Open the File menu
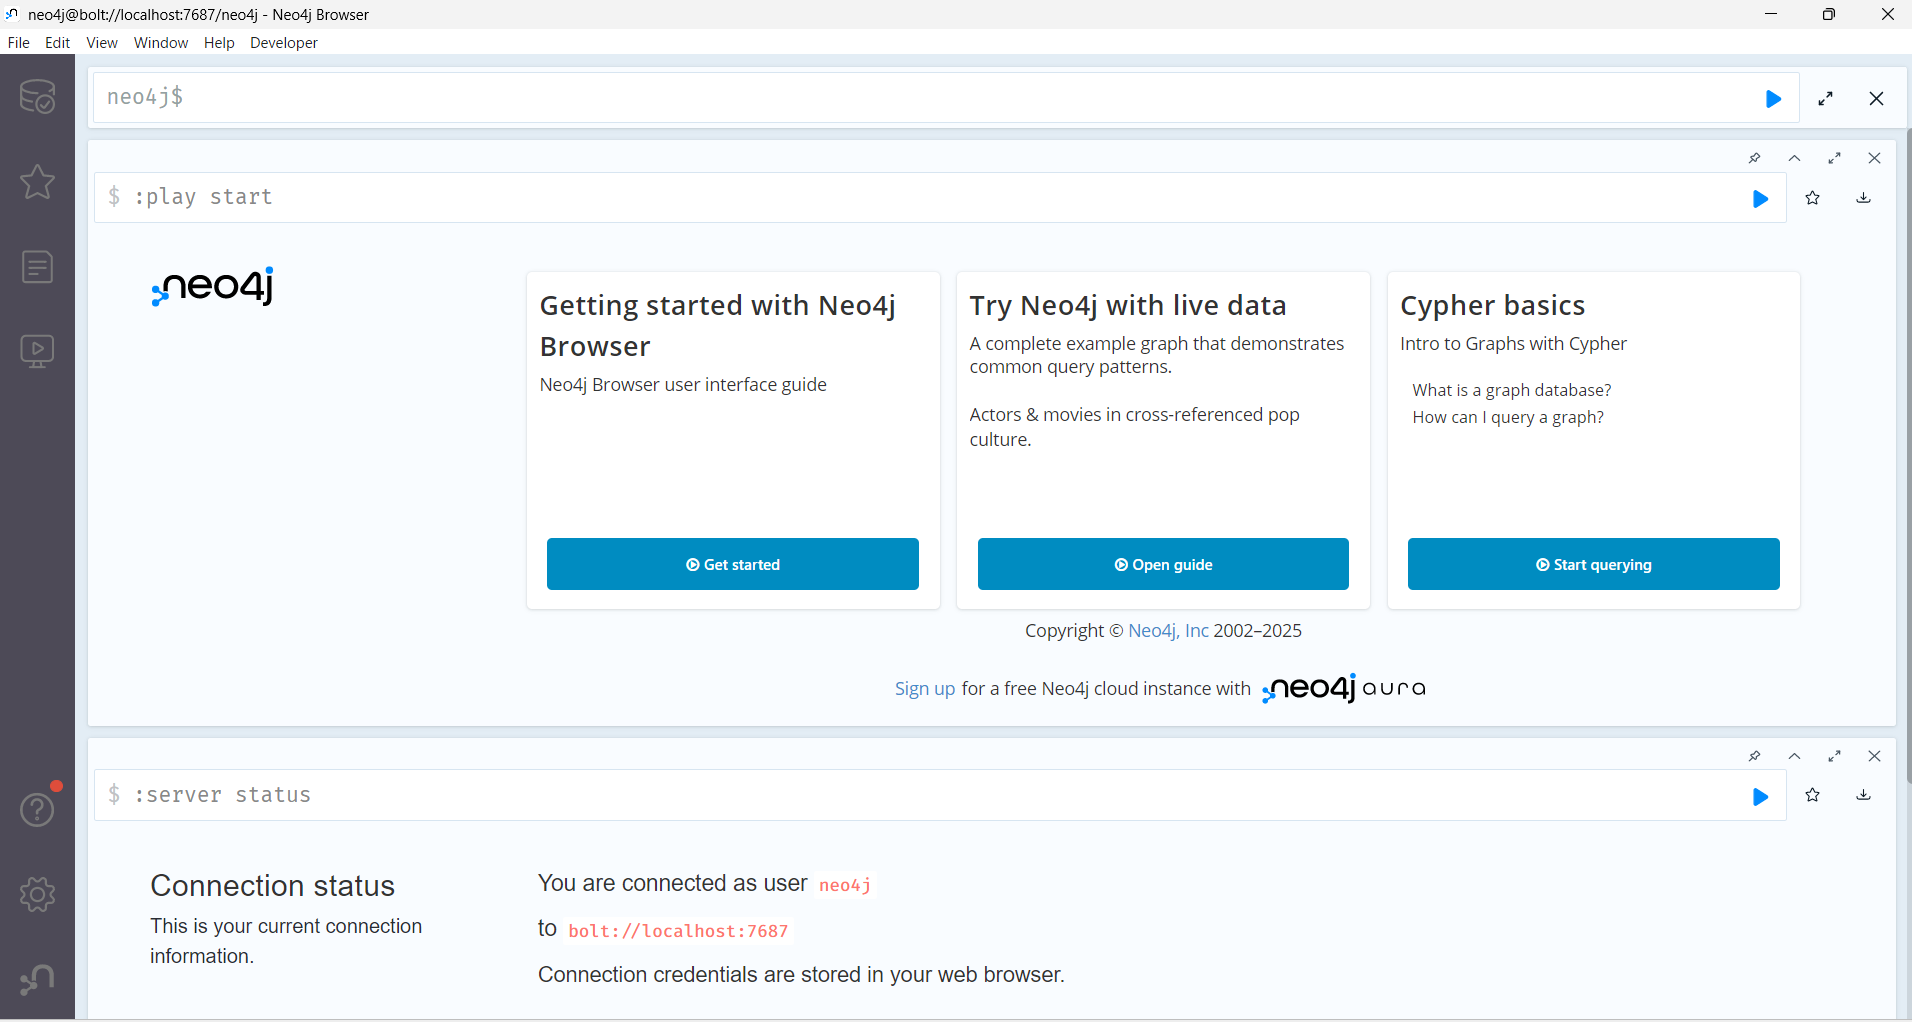The height and width of the screenshot is (1022, 1912). 19,43
